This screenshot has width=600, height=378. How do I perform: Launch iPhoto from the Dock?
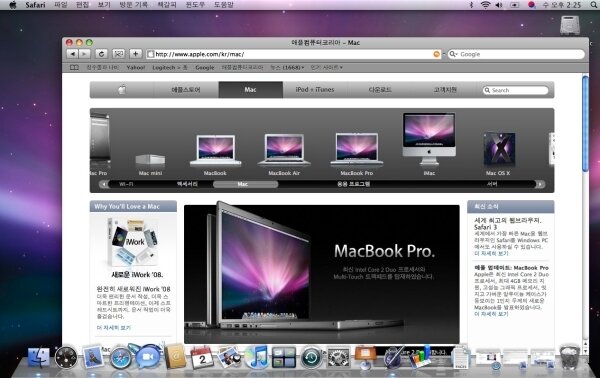click(x=229, y=357)
